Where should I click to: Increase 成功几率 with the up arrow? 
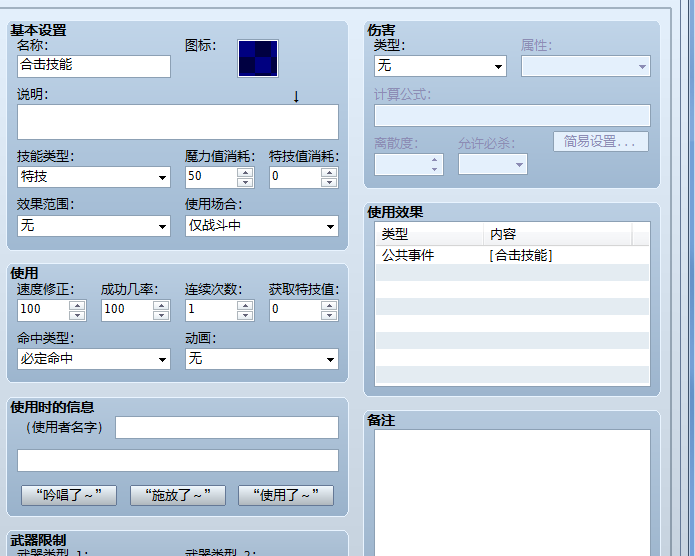[161, 305]
